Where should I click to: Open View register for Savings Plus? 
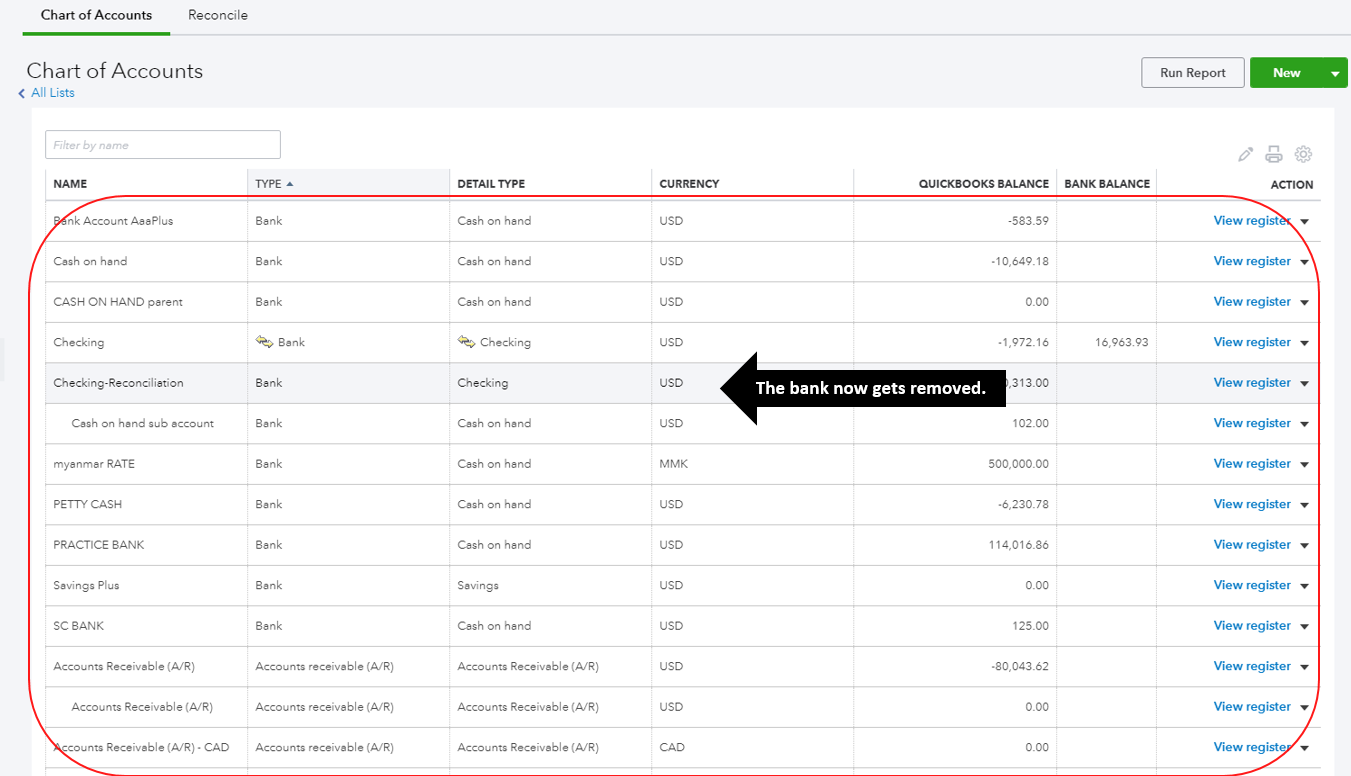click(1251, 585)
